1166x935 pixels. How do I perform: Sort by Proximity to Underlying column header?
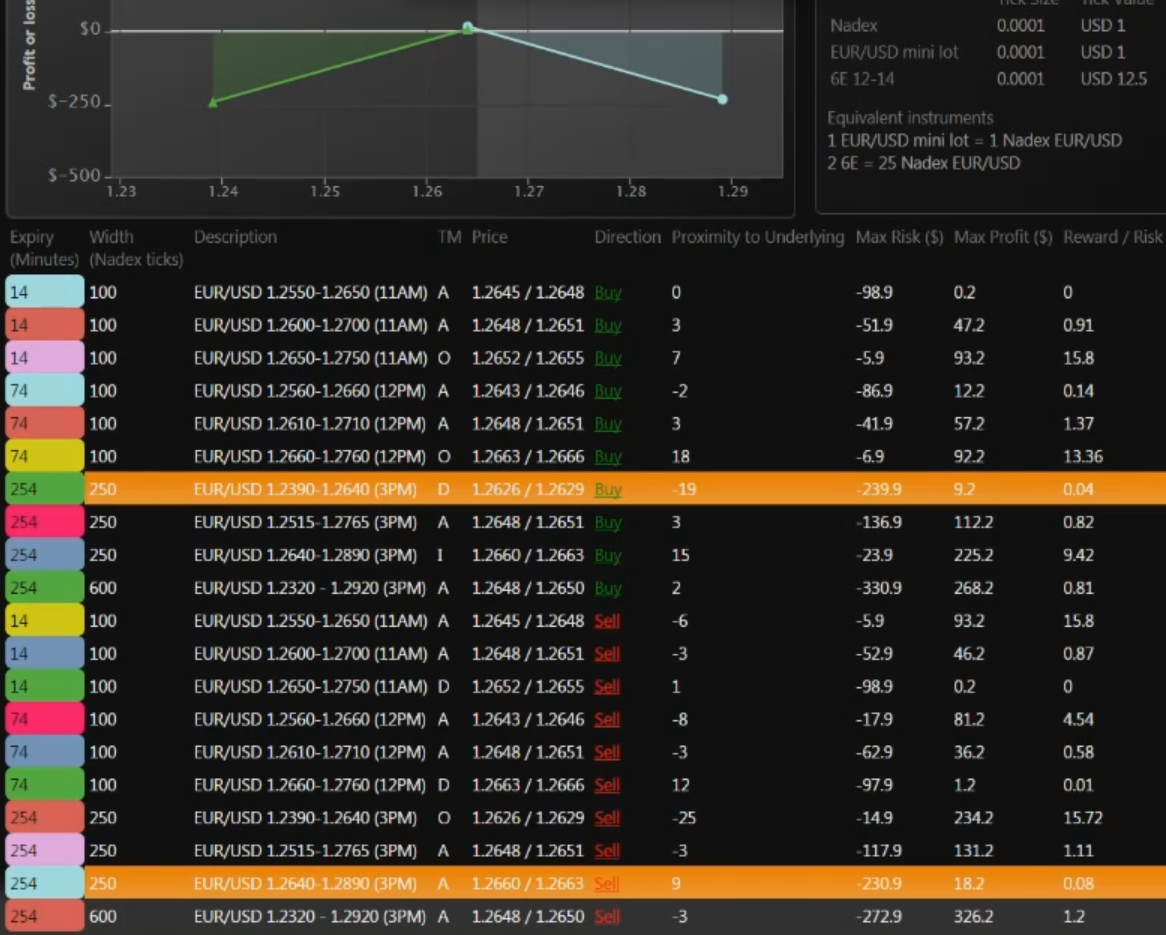coord(758,237)
